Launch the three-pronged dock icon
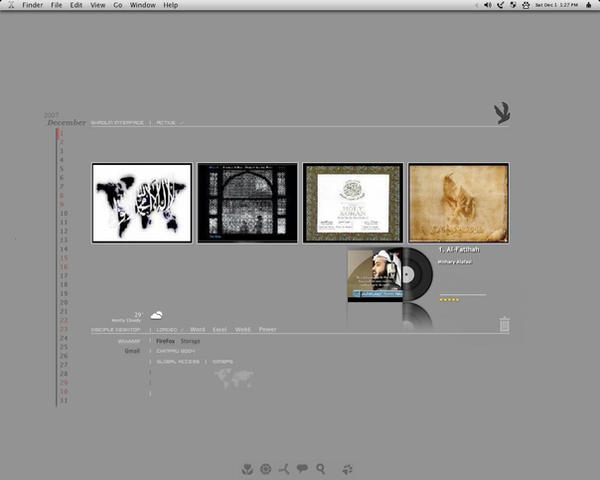This screenshot has height=480, width=600. coord(284,469)
